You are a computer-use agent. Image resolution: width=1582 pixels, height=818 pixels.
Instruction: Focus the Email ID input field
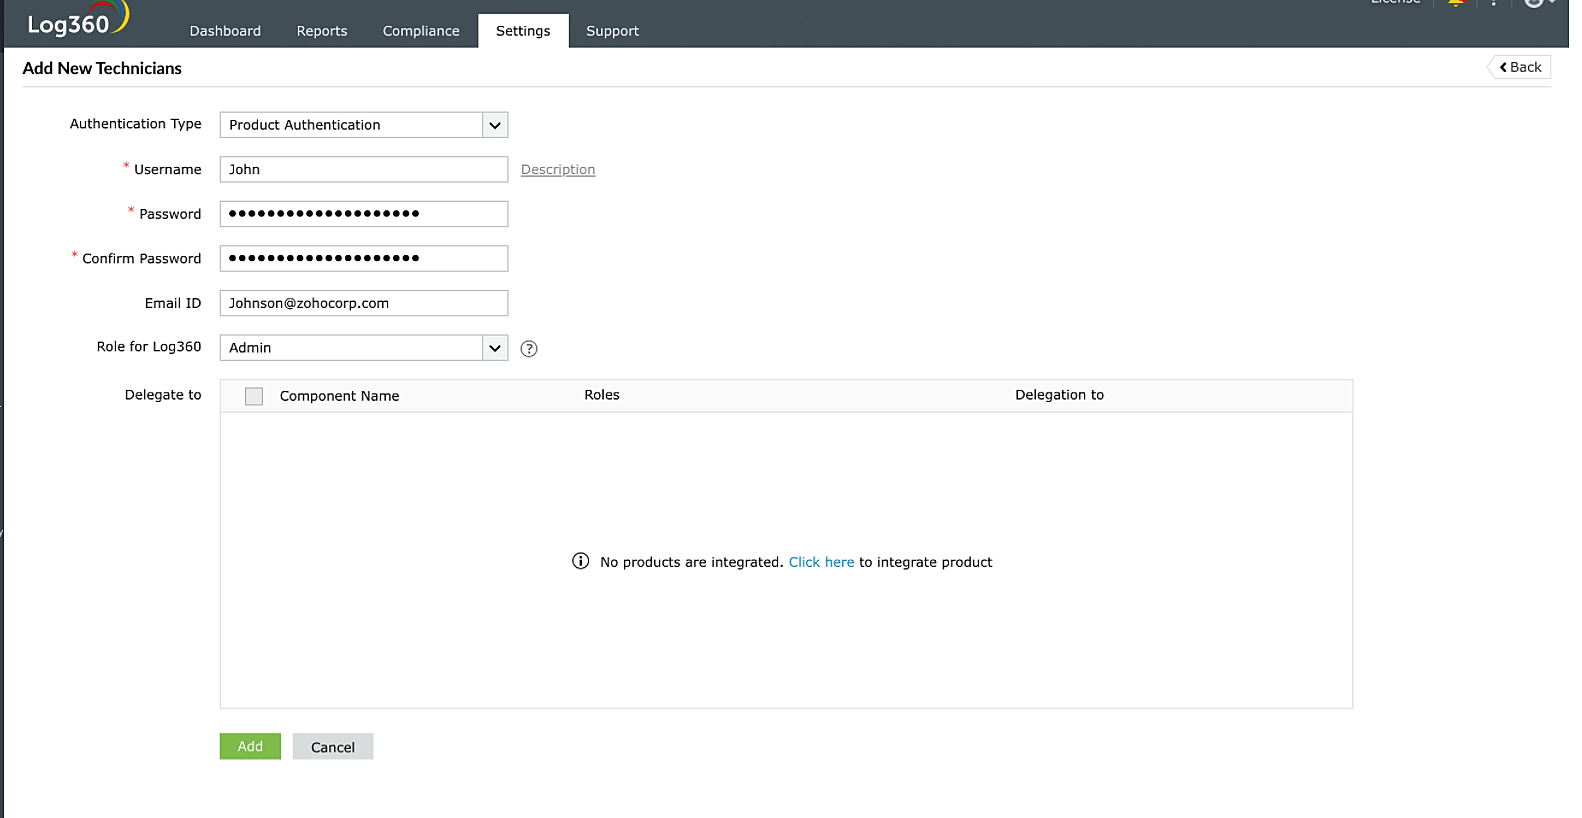(364, 303)
